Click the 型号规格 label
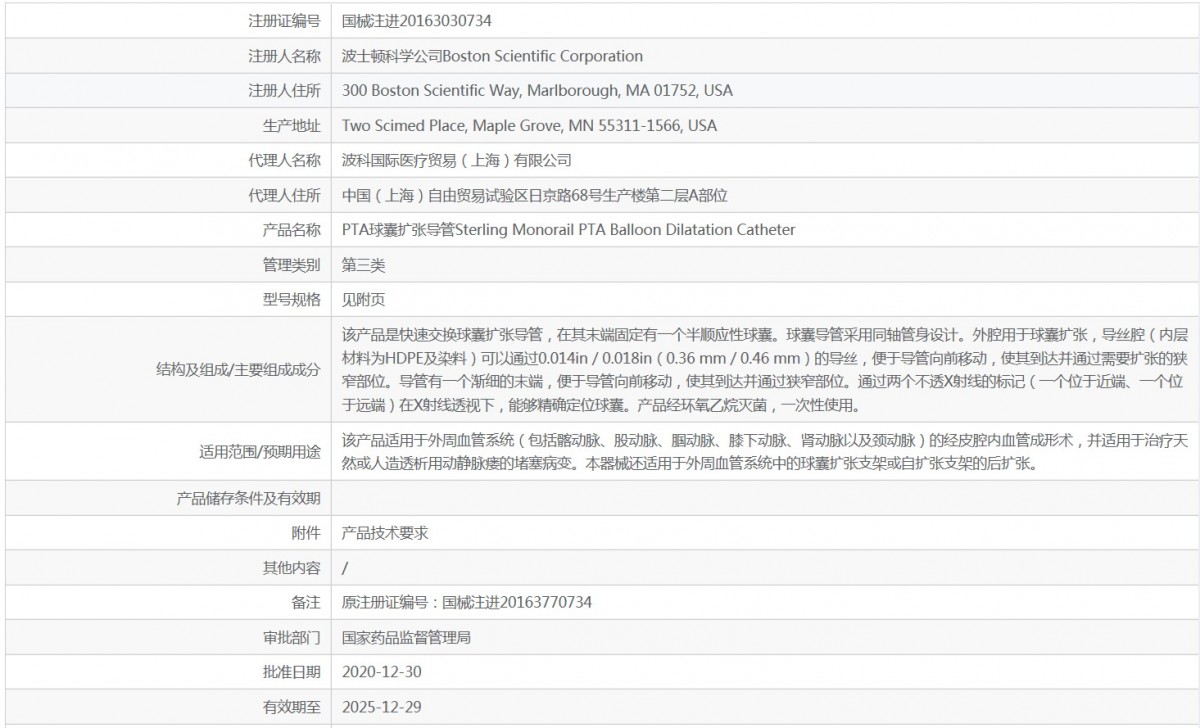Image resolution: width=1200 pixels, height=728 pixels. pos(291,299)
